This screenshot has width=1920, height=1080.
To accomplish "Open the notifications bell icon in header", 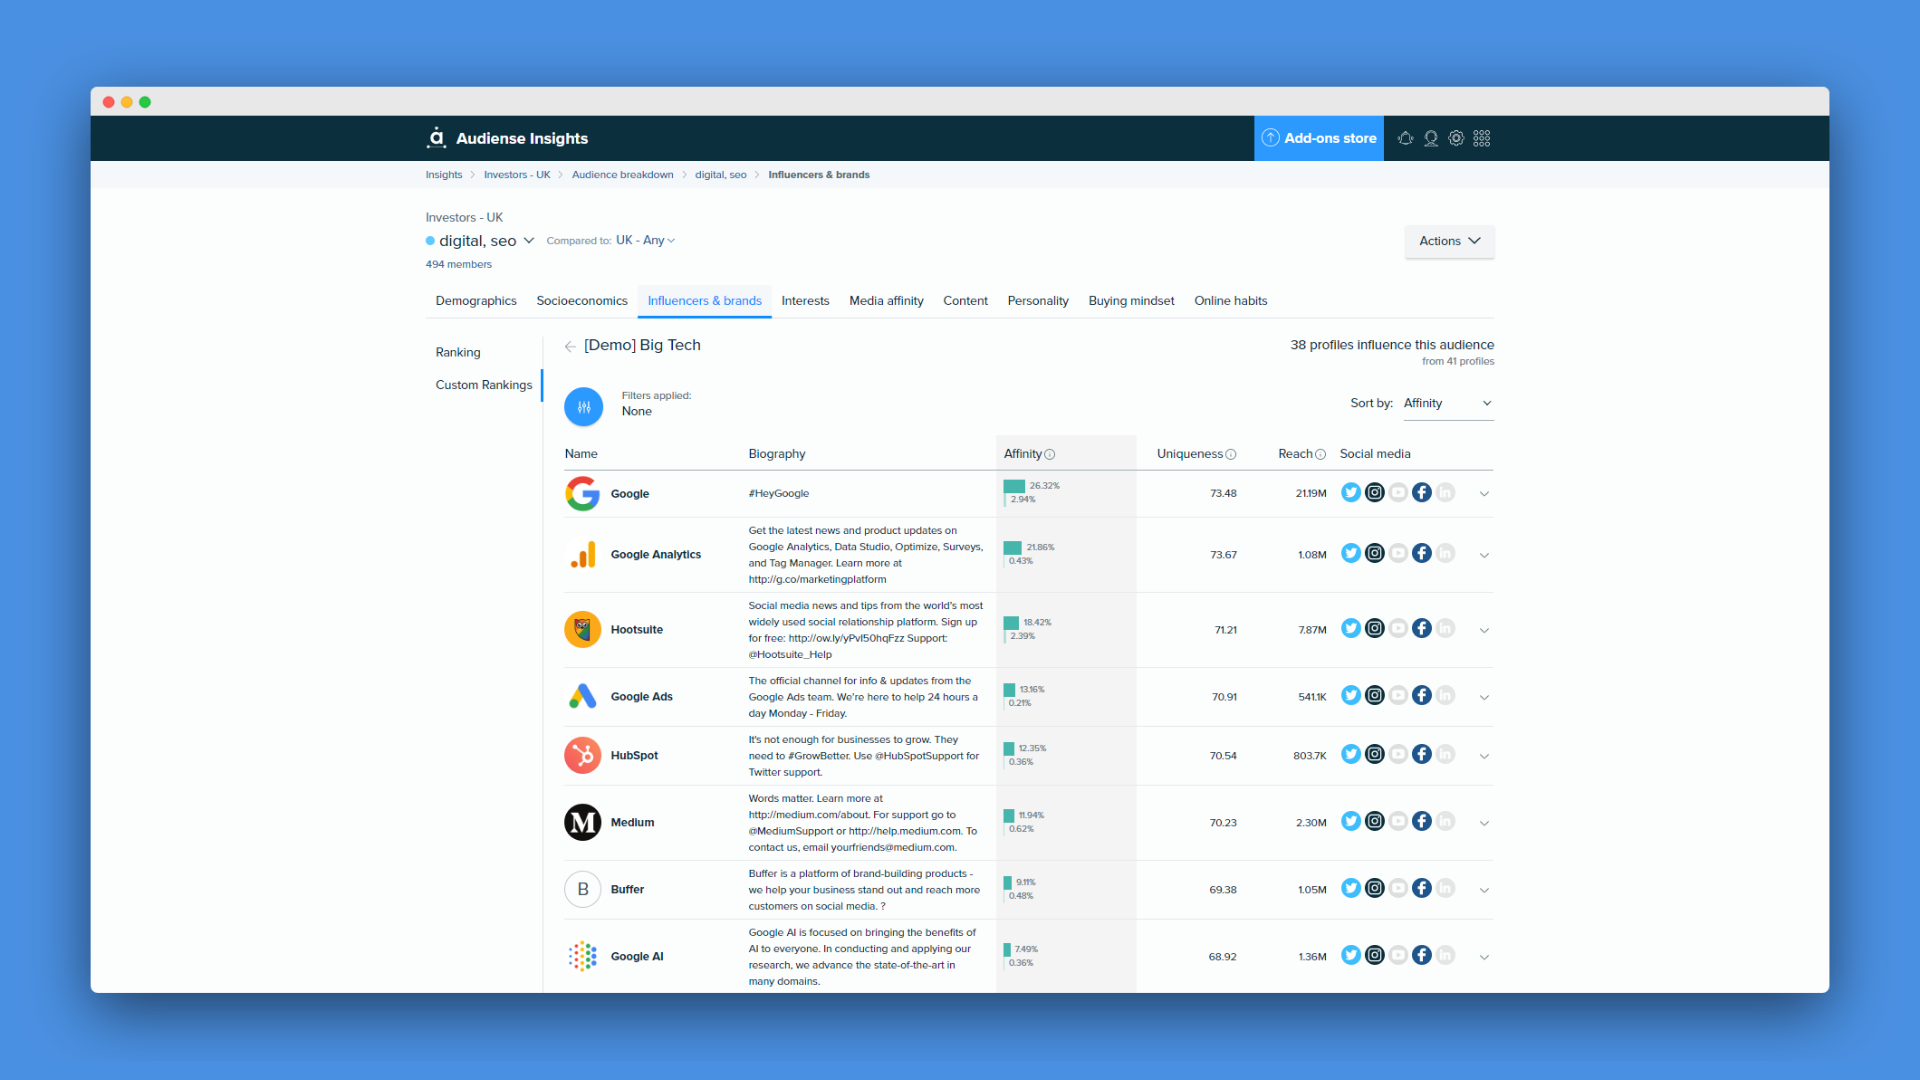I will click(1405, 139).
